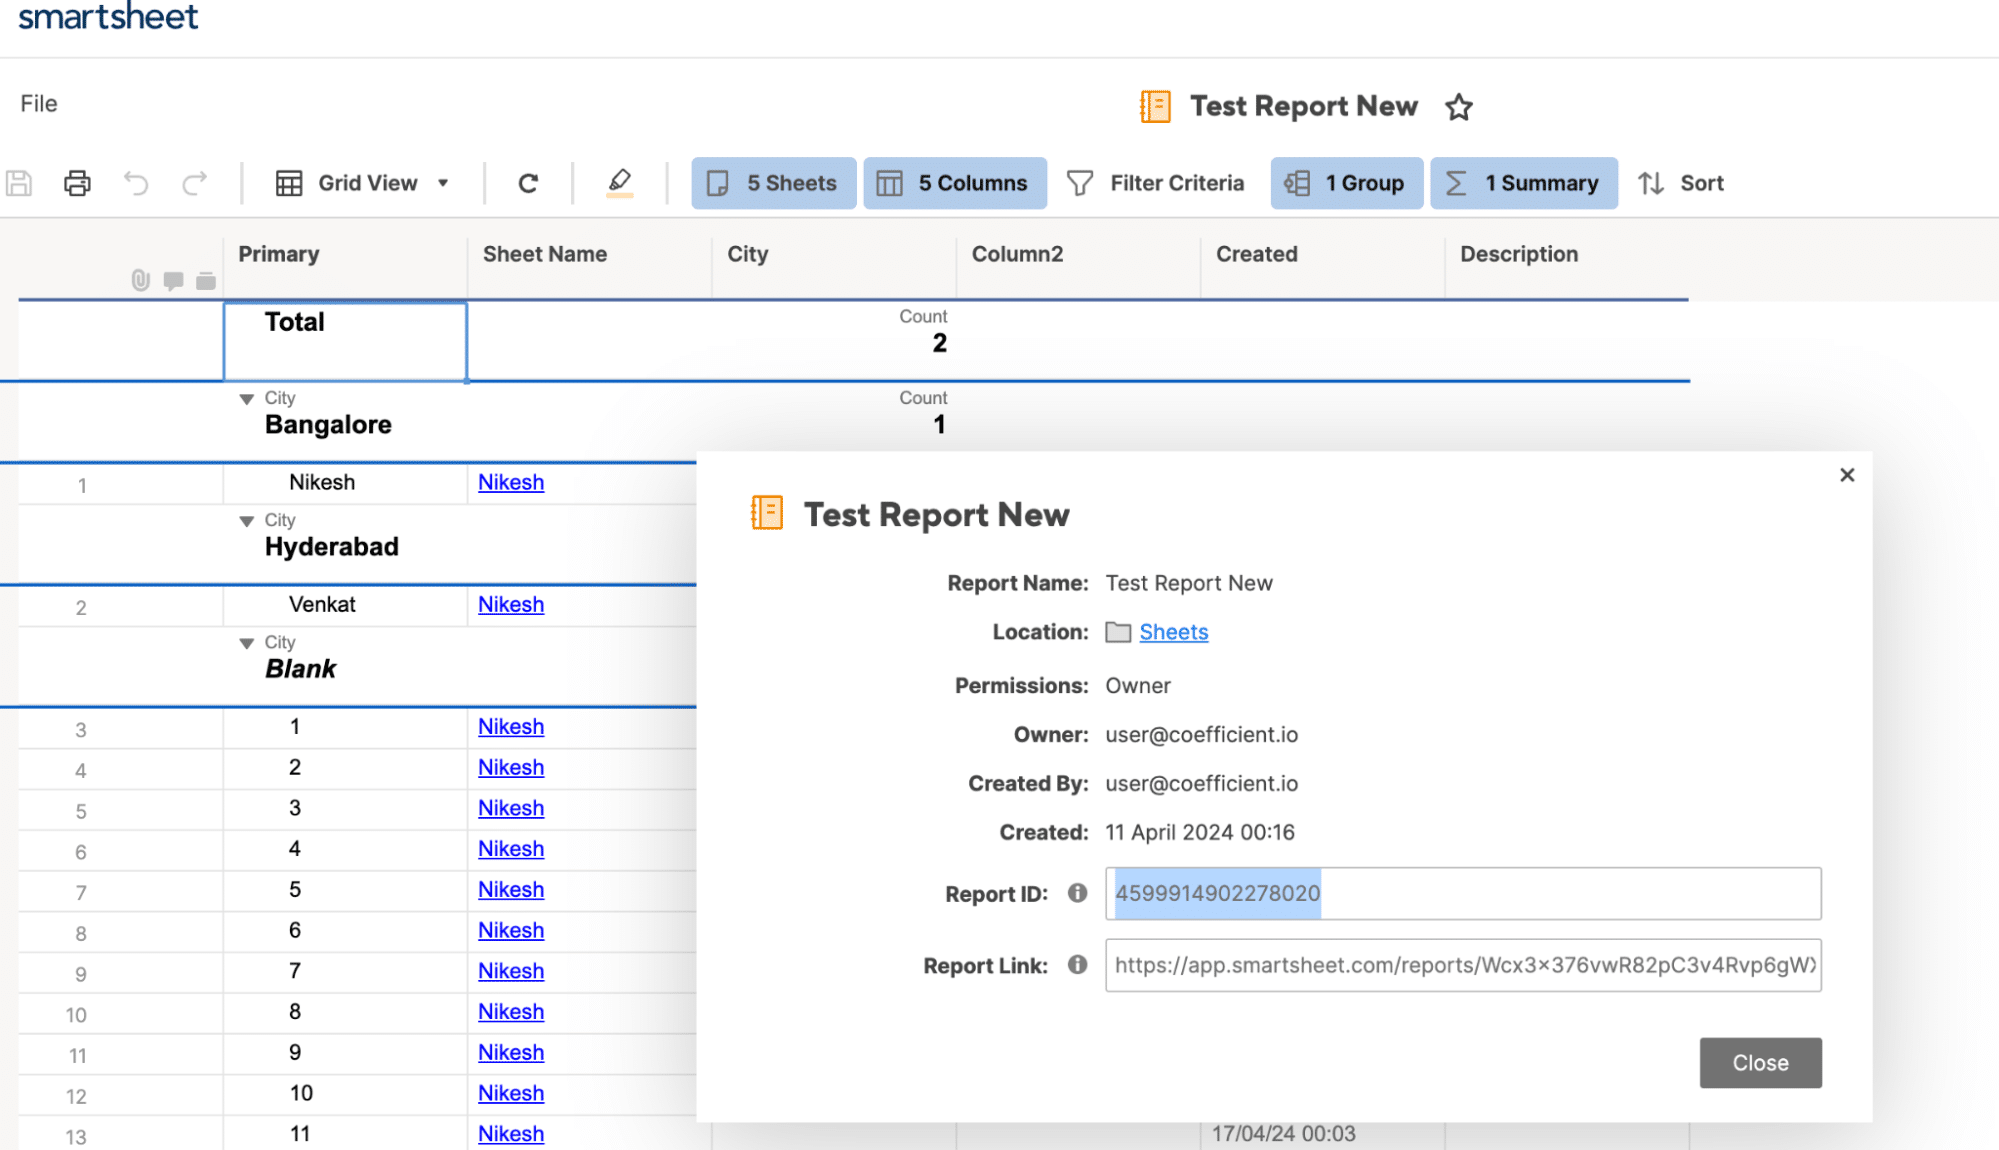The width and height of the screenshot is (1999, 1150).
Task: Star Test Report New as favorite
Action: tap(1459, 107)
